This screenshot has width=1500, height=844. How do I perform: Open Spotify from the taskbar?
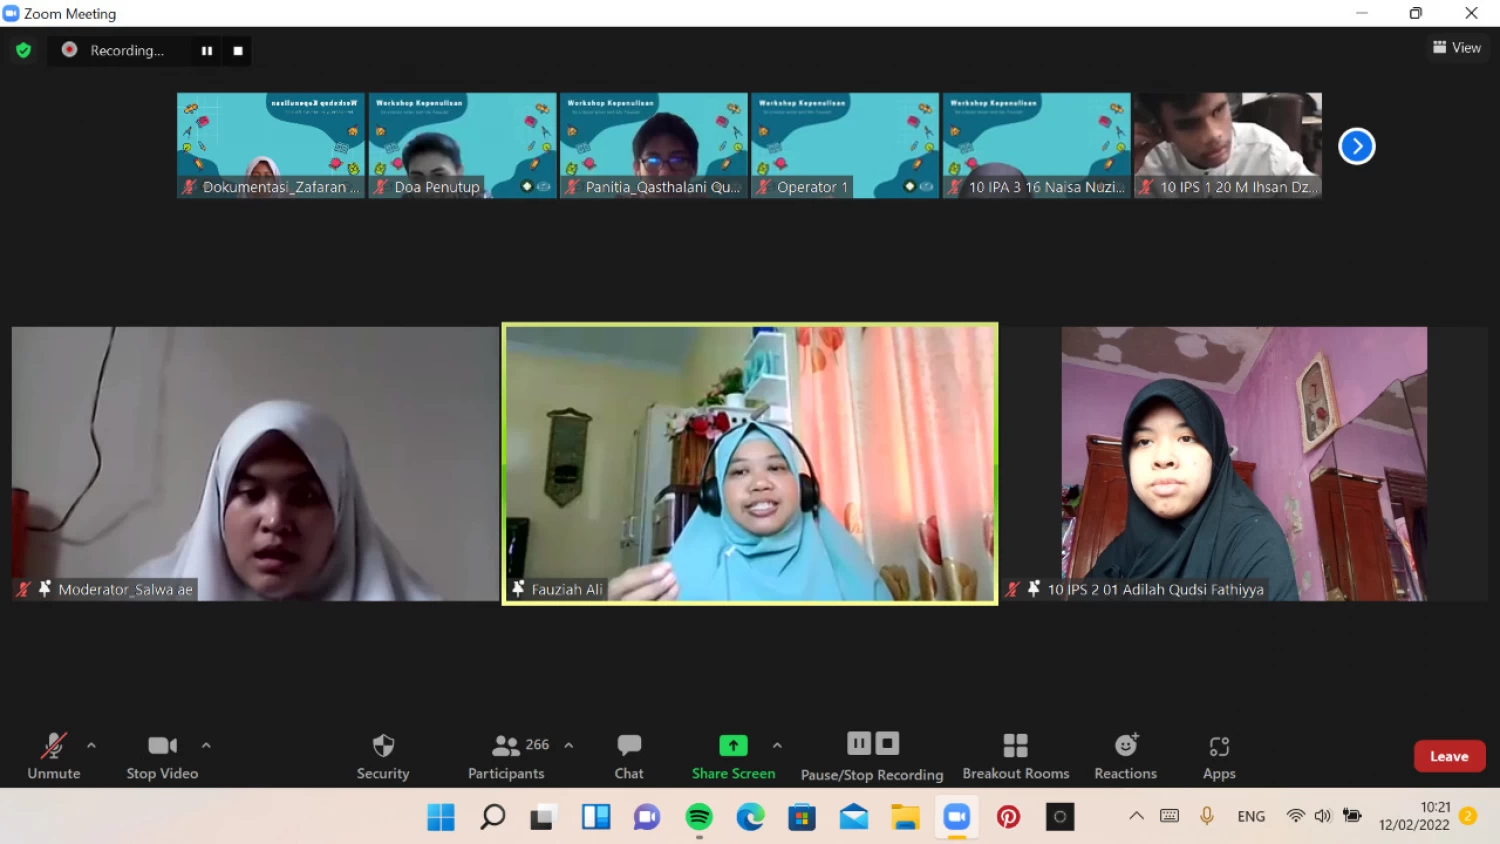tap(699, 817)
